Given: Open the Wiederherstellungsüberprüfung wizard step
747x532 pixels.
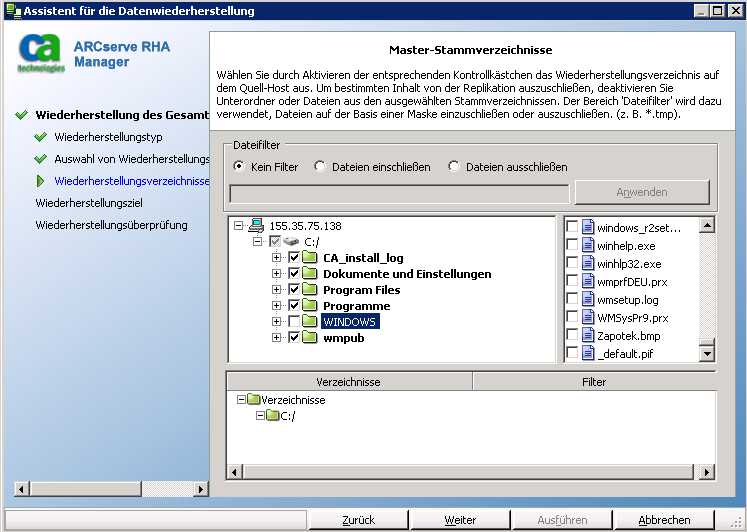Looking at the screenshot, I should click(111, 225).
